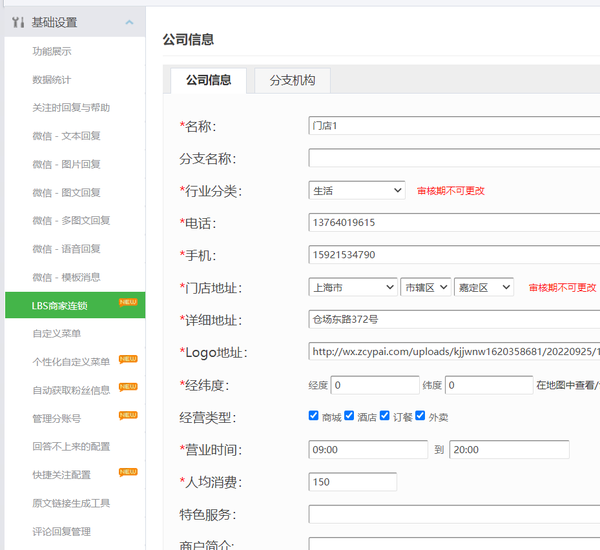This screenshot has height=550, width=600.
Task: Click the 审核期不可更改 note beside 门店地址
Action: 562,287
